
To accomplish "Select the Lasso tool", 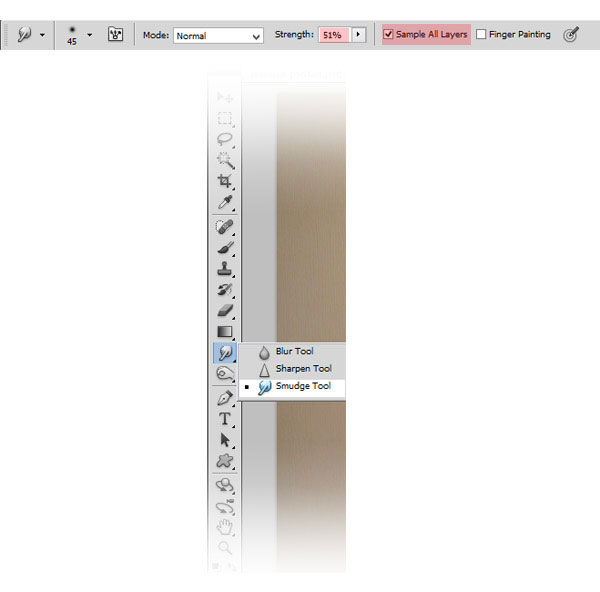I will pos(225,139).
